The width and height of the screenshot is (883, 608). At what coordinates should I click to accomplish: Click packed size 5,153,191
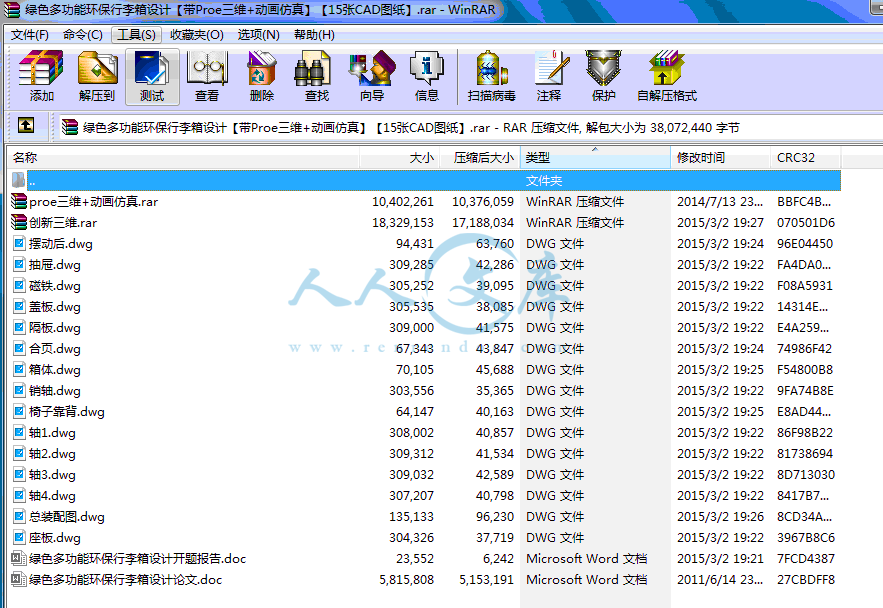486,579
